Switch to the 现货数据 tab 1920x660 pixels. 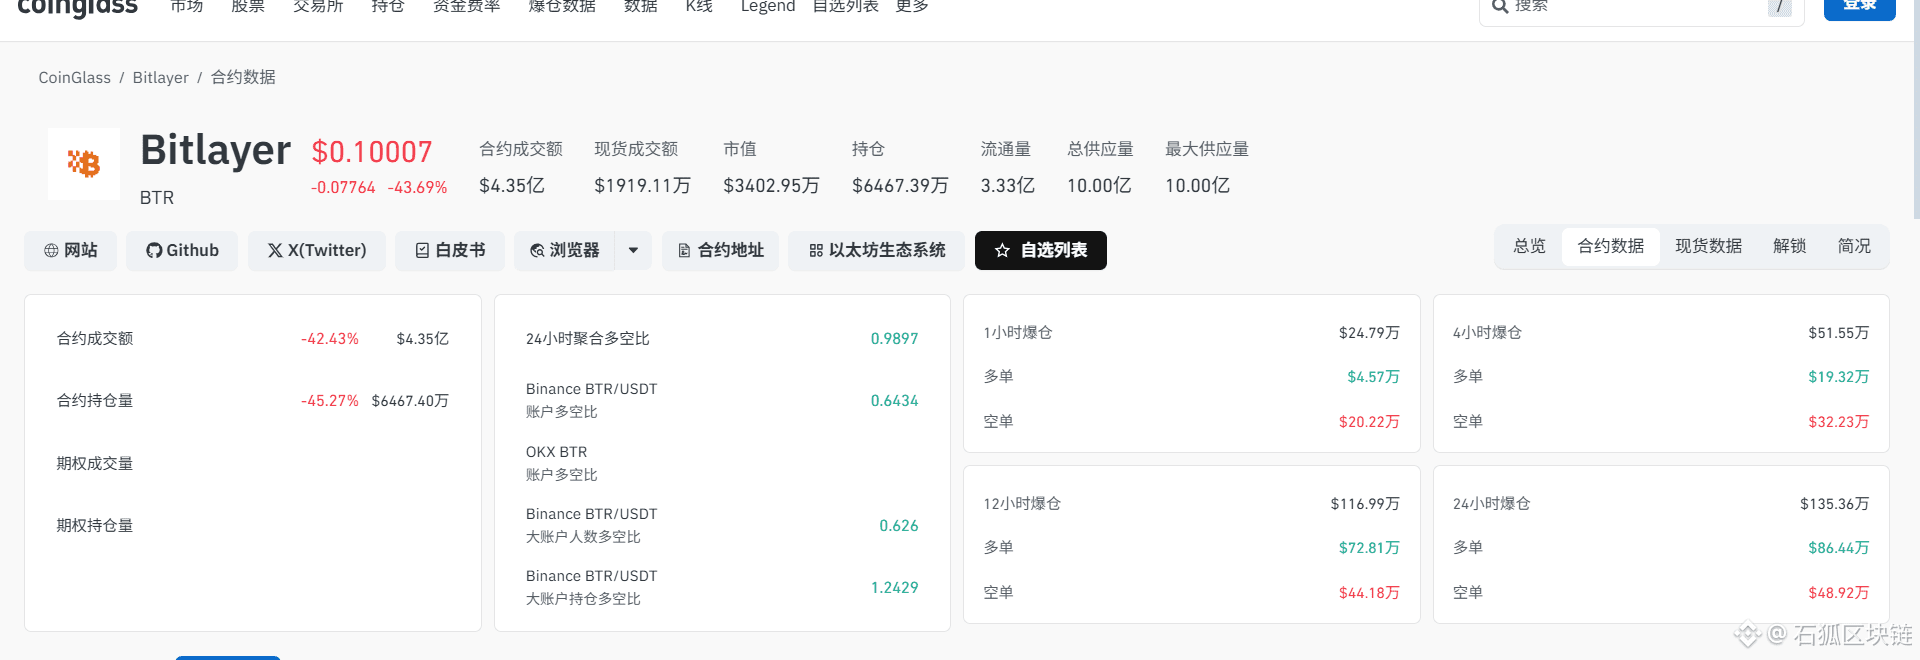point(1709,246)
